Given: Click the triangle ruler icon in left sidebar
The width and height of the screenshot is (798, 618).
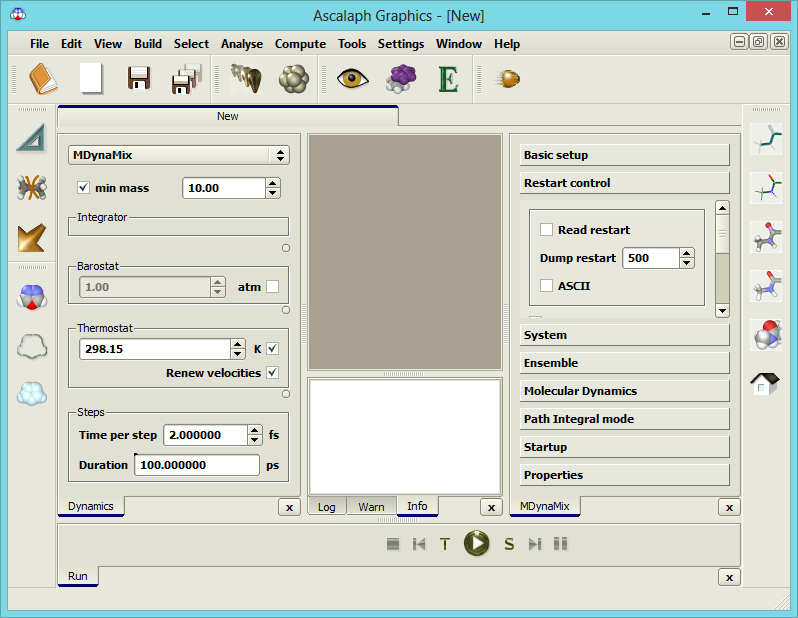Looking at the screenshot, I should point(31,138).
